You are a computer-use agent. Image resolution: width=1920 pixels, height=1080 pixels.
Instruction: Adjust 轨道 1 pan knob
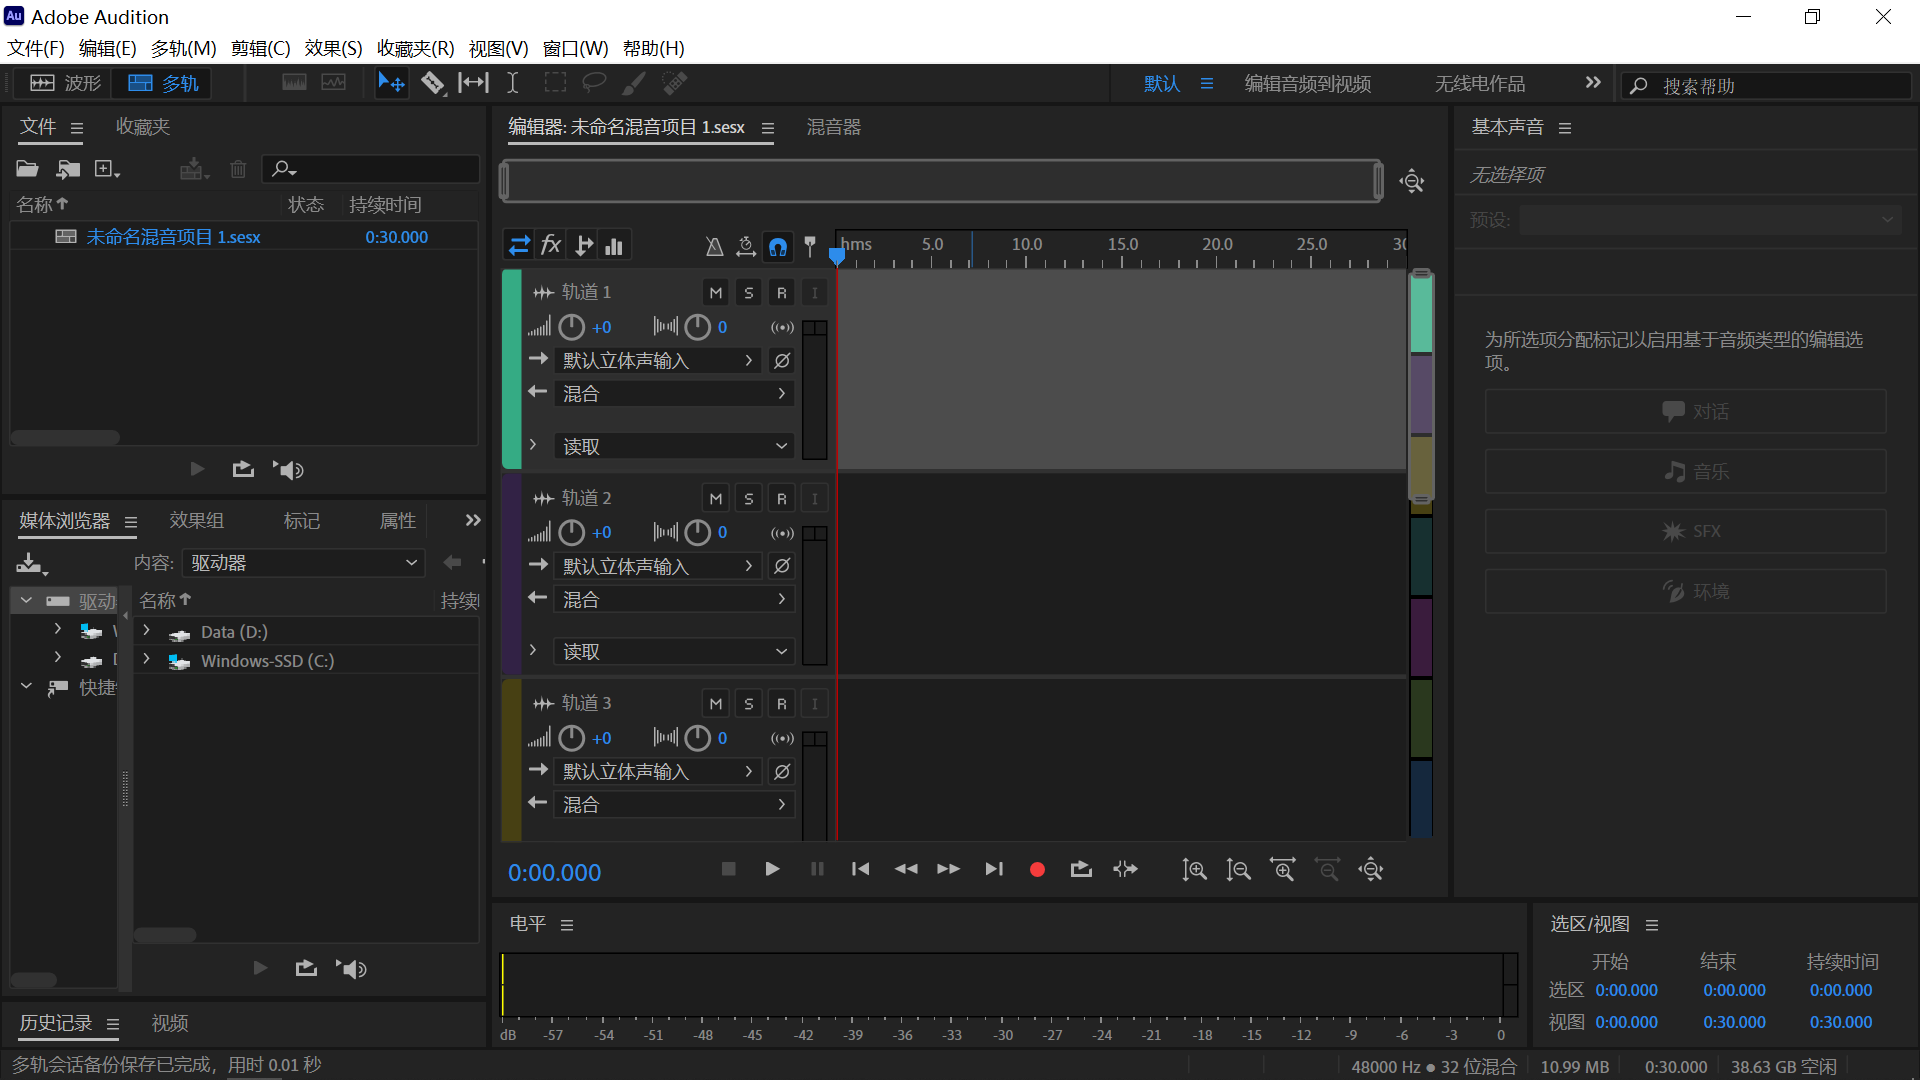(x=698, y=327)
